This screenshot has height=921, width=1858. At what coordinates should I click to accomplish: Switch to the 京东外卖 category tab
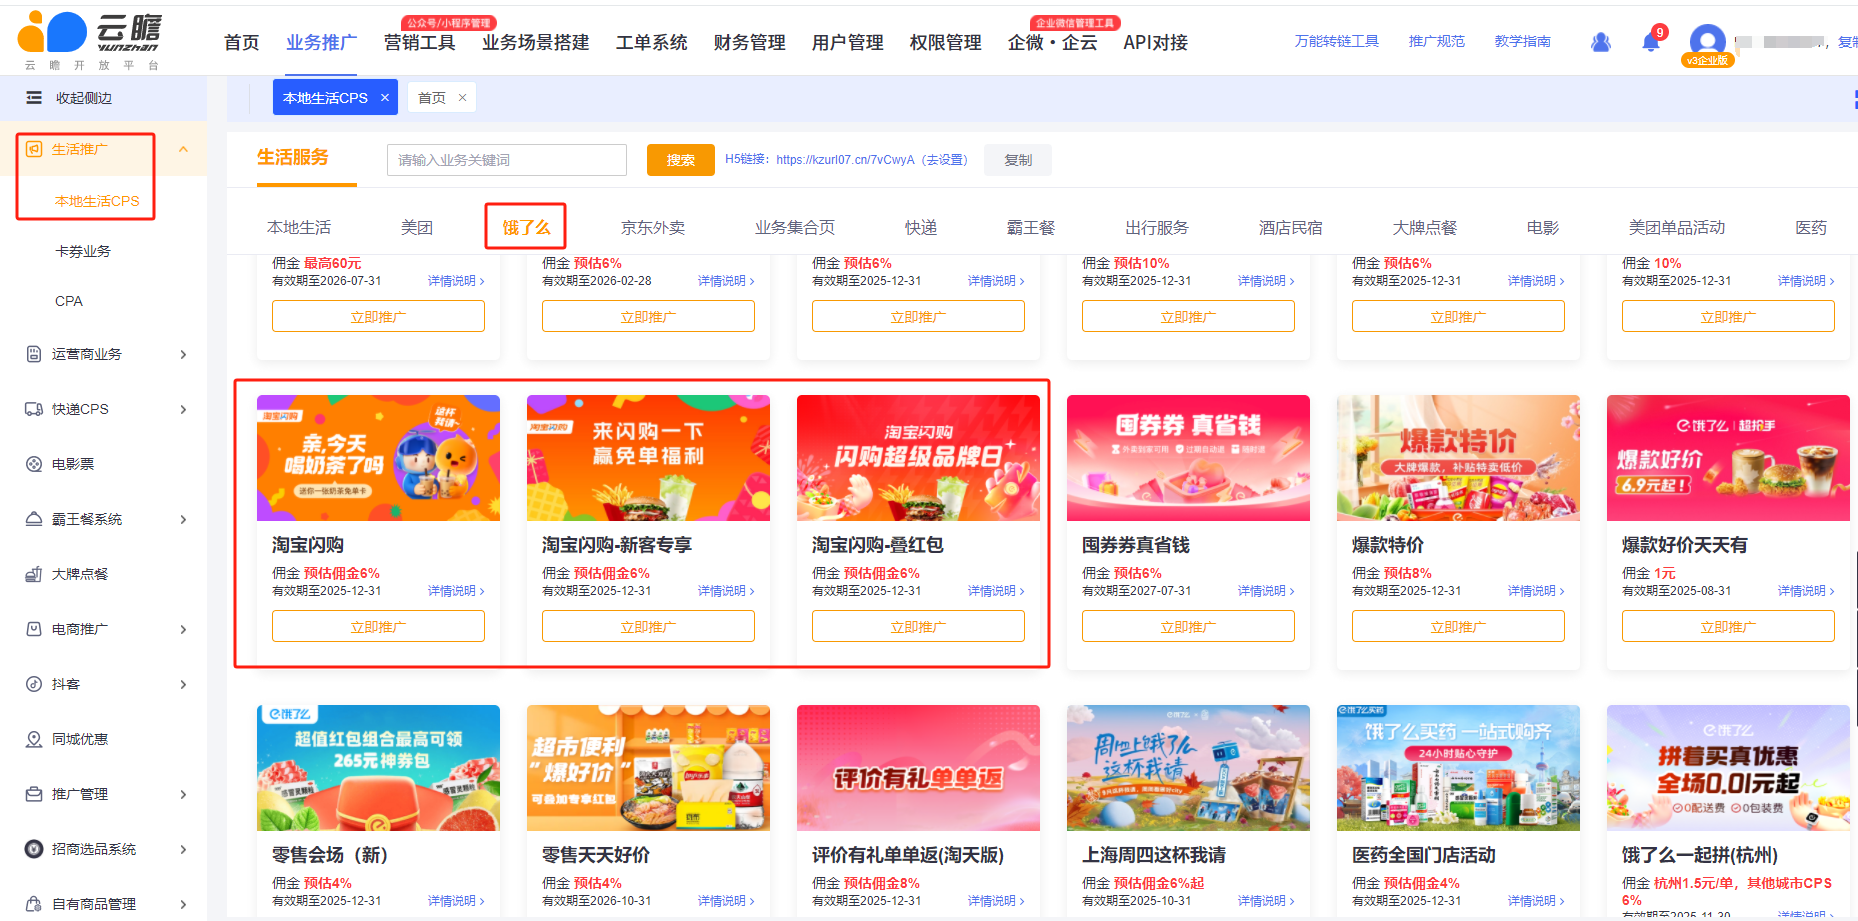click(653, 227)
